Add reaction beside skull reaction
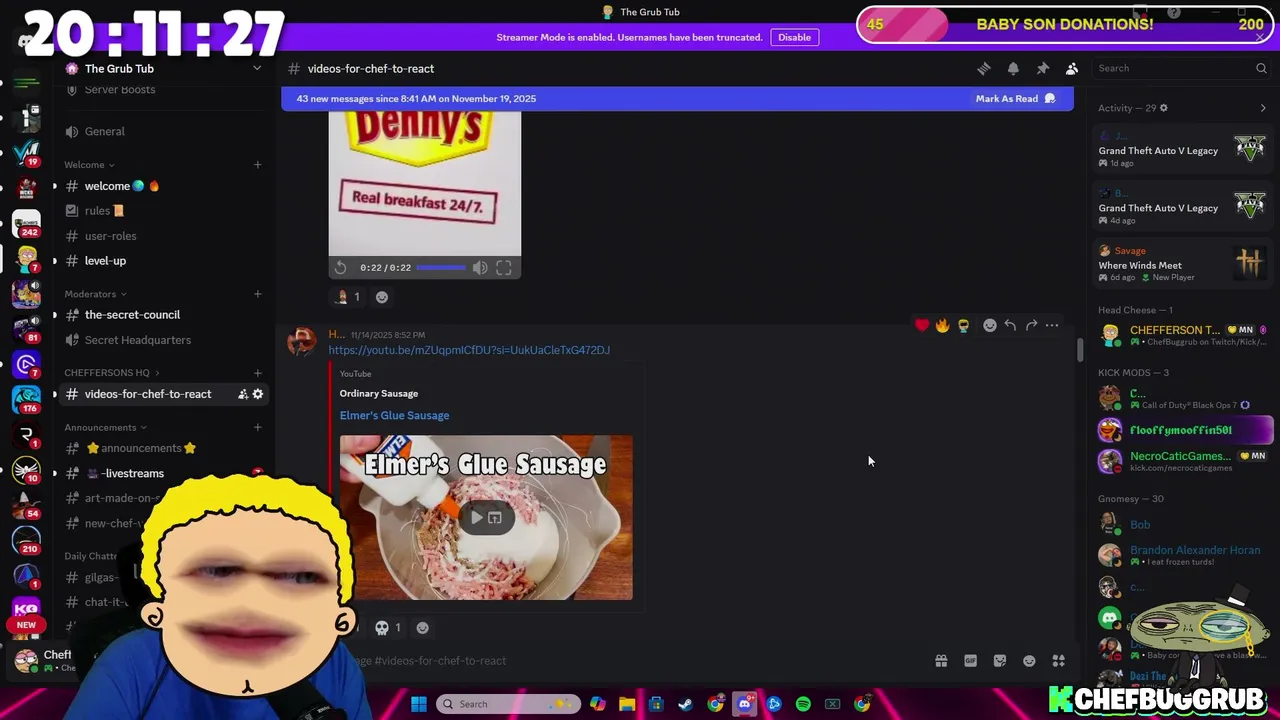 pyautogui.click(x=422, y=628)
